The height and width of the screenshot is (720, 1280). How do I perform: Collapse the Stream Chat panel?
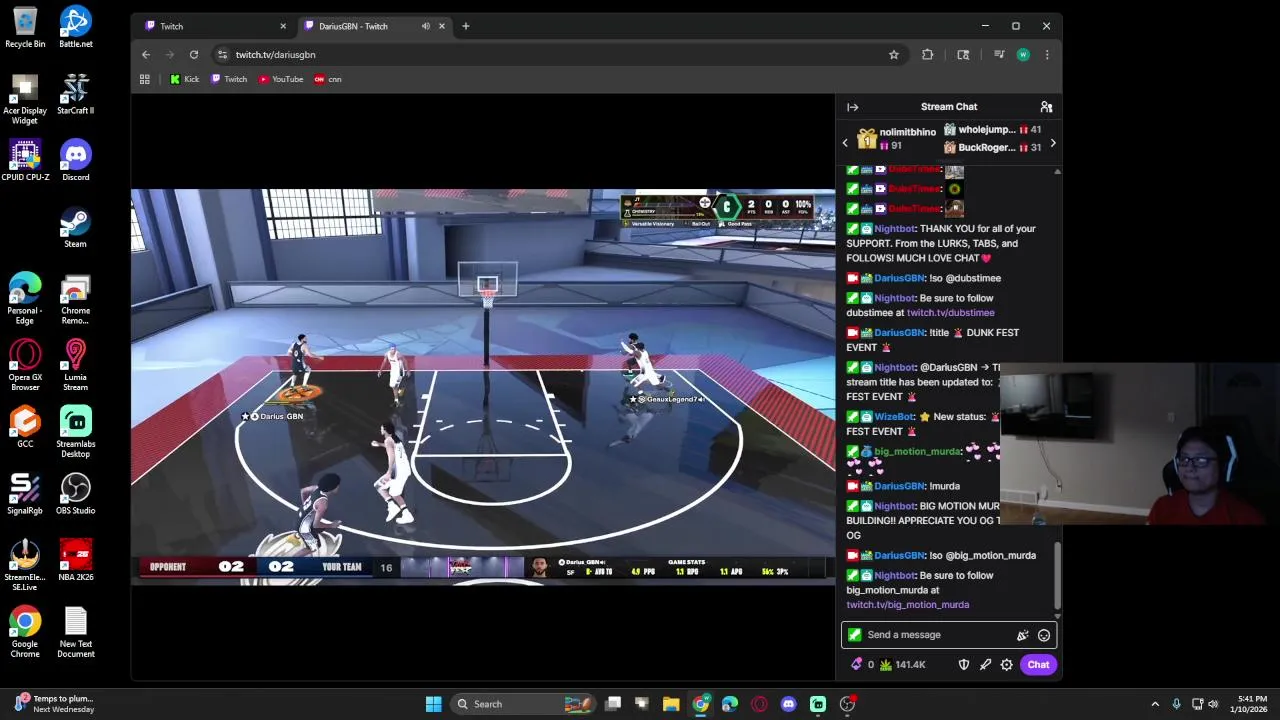pos(852,107)
